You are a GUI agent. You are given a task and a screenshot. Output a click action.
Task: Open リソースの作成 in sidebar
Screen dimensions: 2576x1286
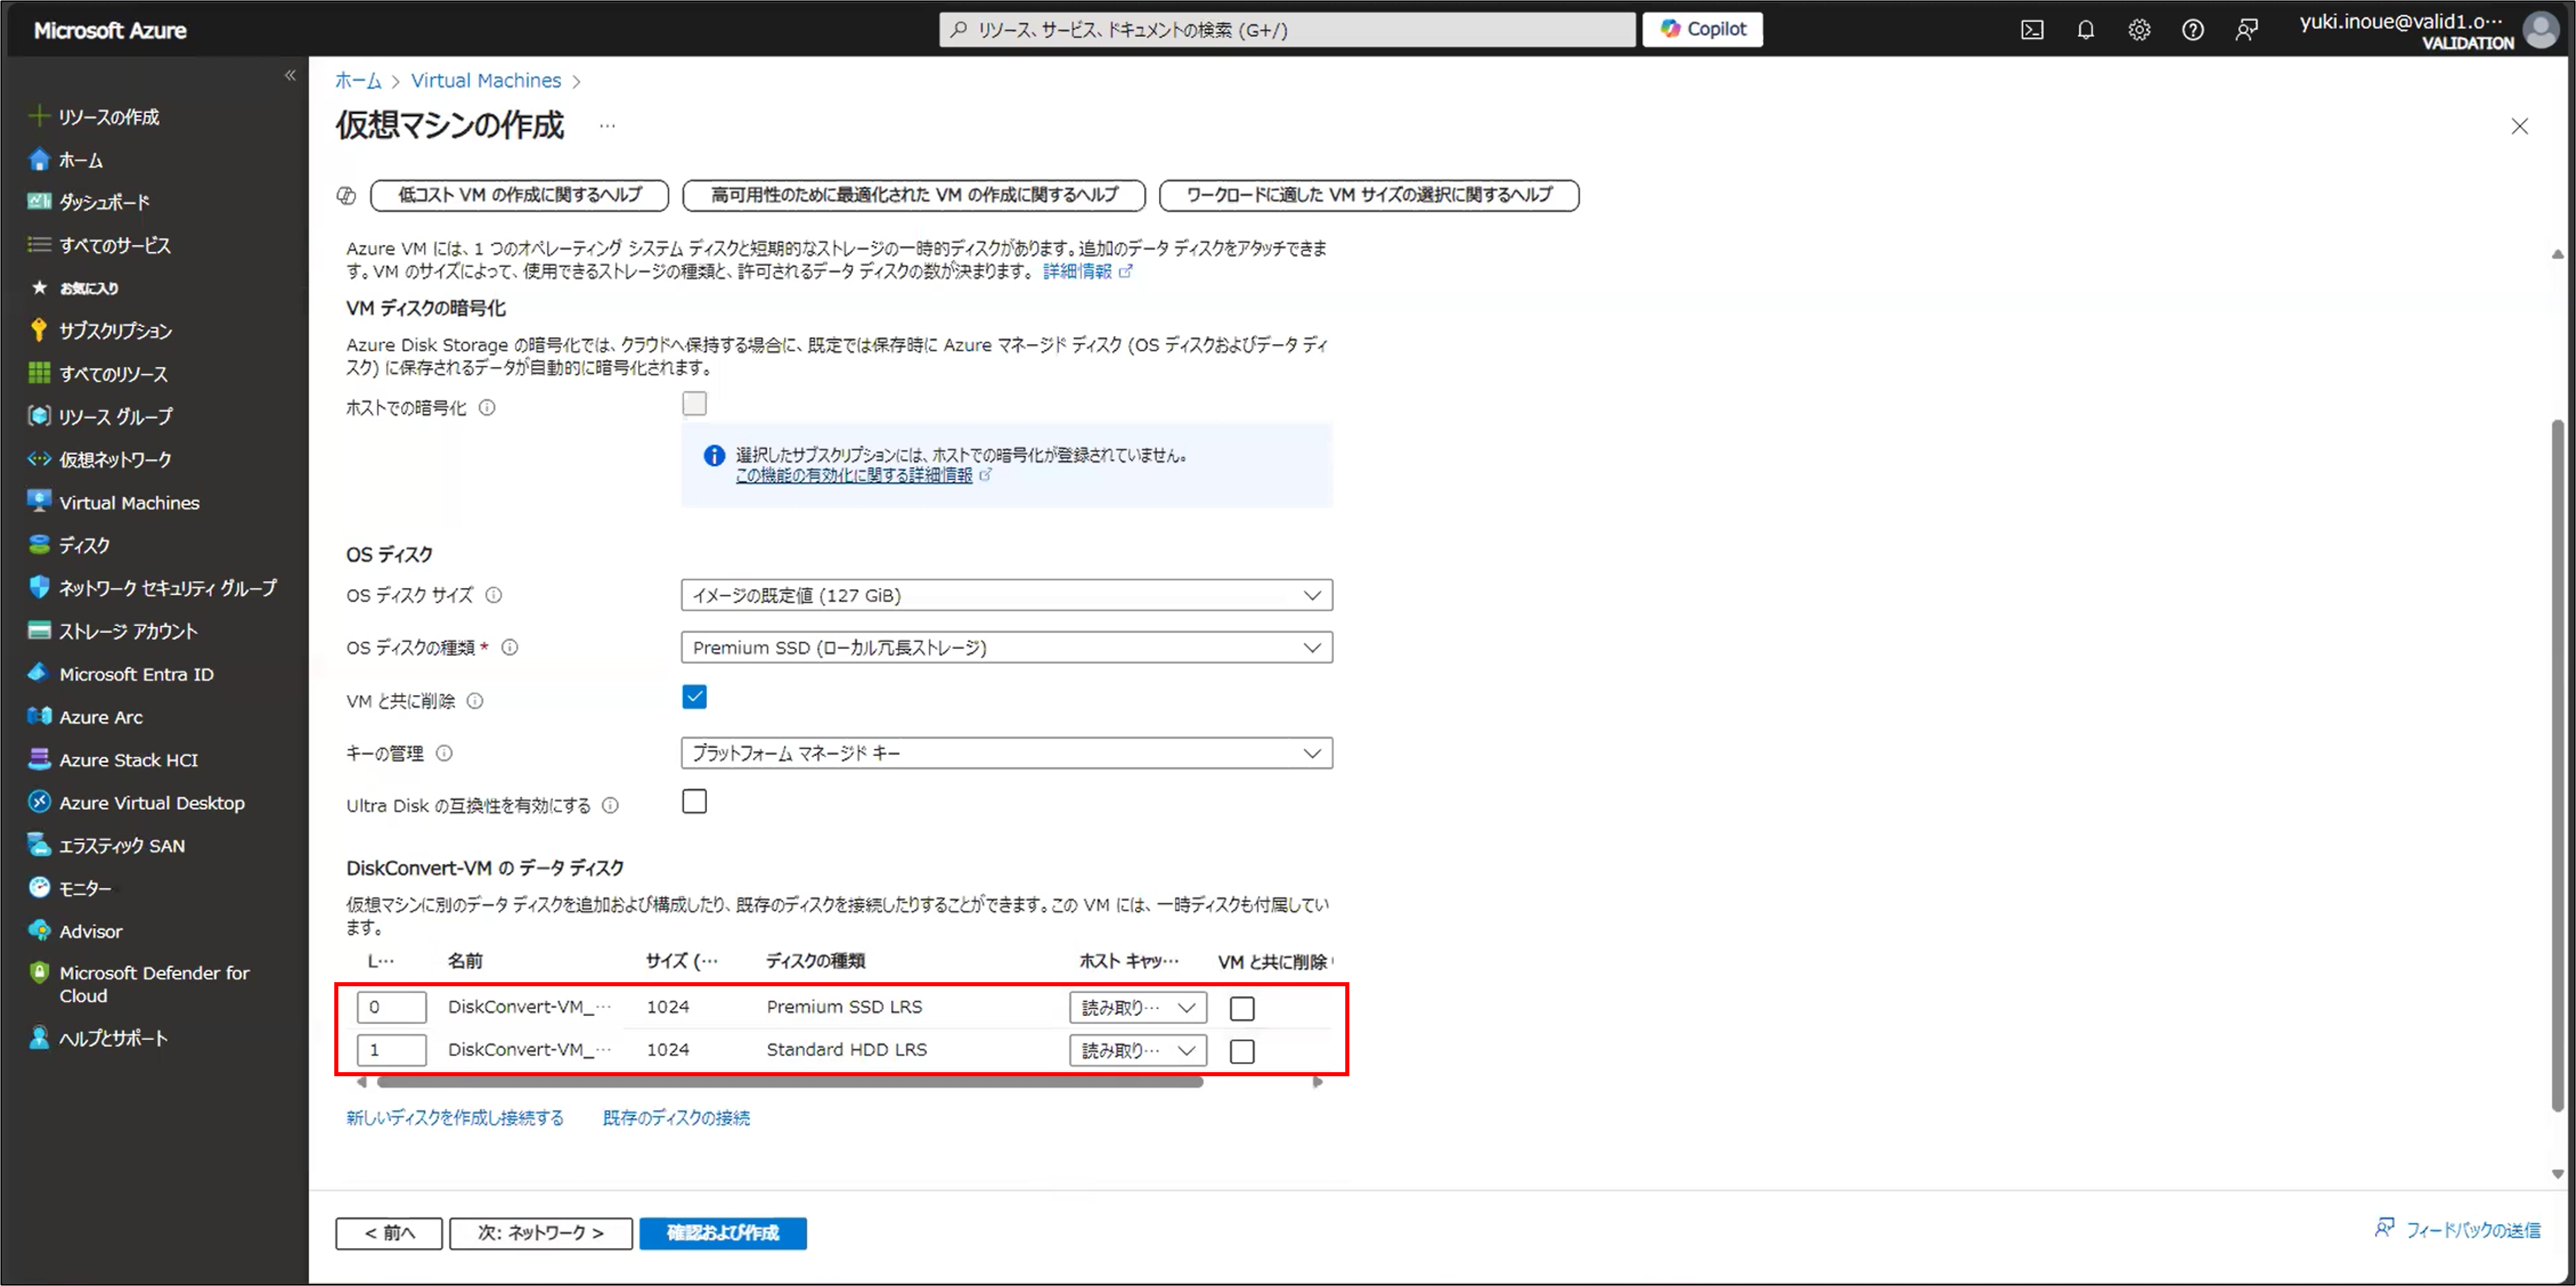tap(108, 117)
